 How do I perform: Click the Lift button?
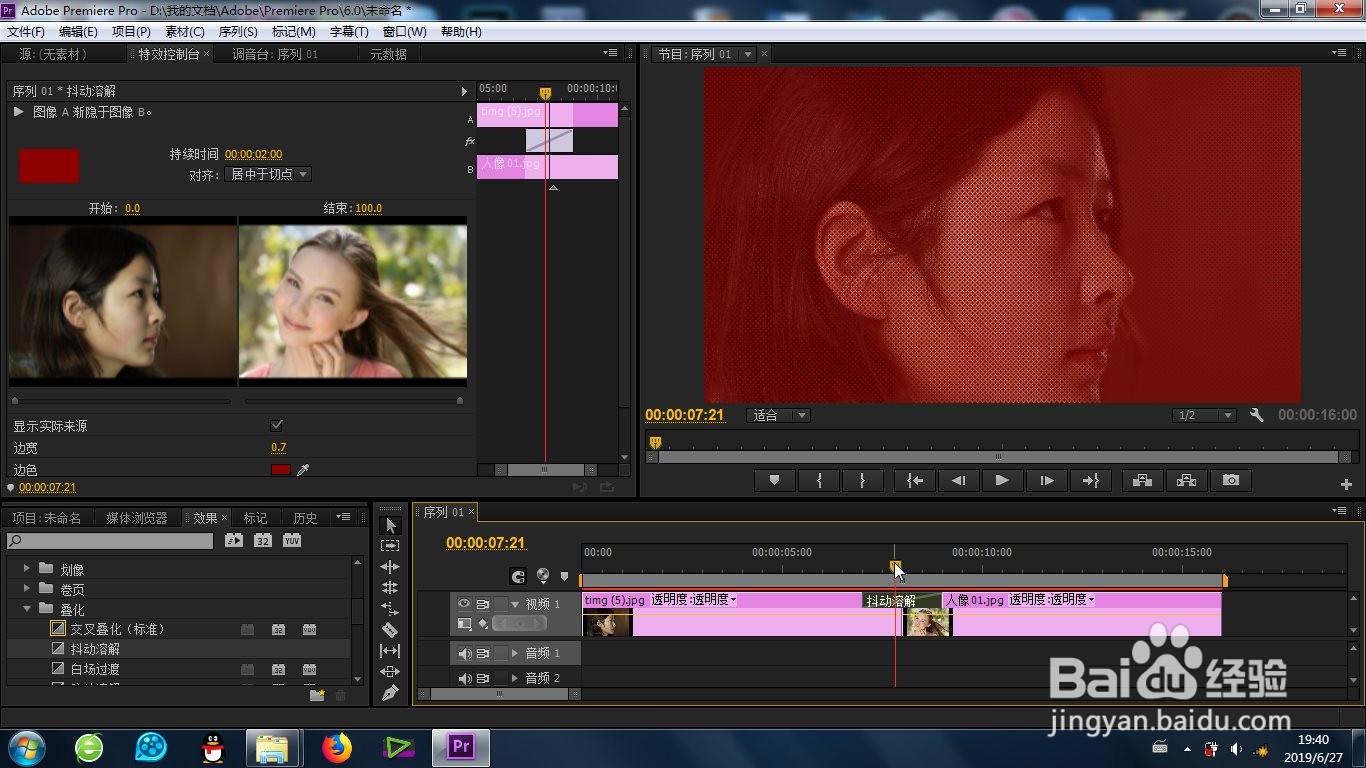pos(1142,481)
